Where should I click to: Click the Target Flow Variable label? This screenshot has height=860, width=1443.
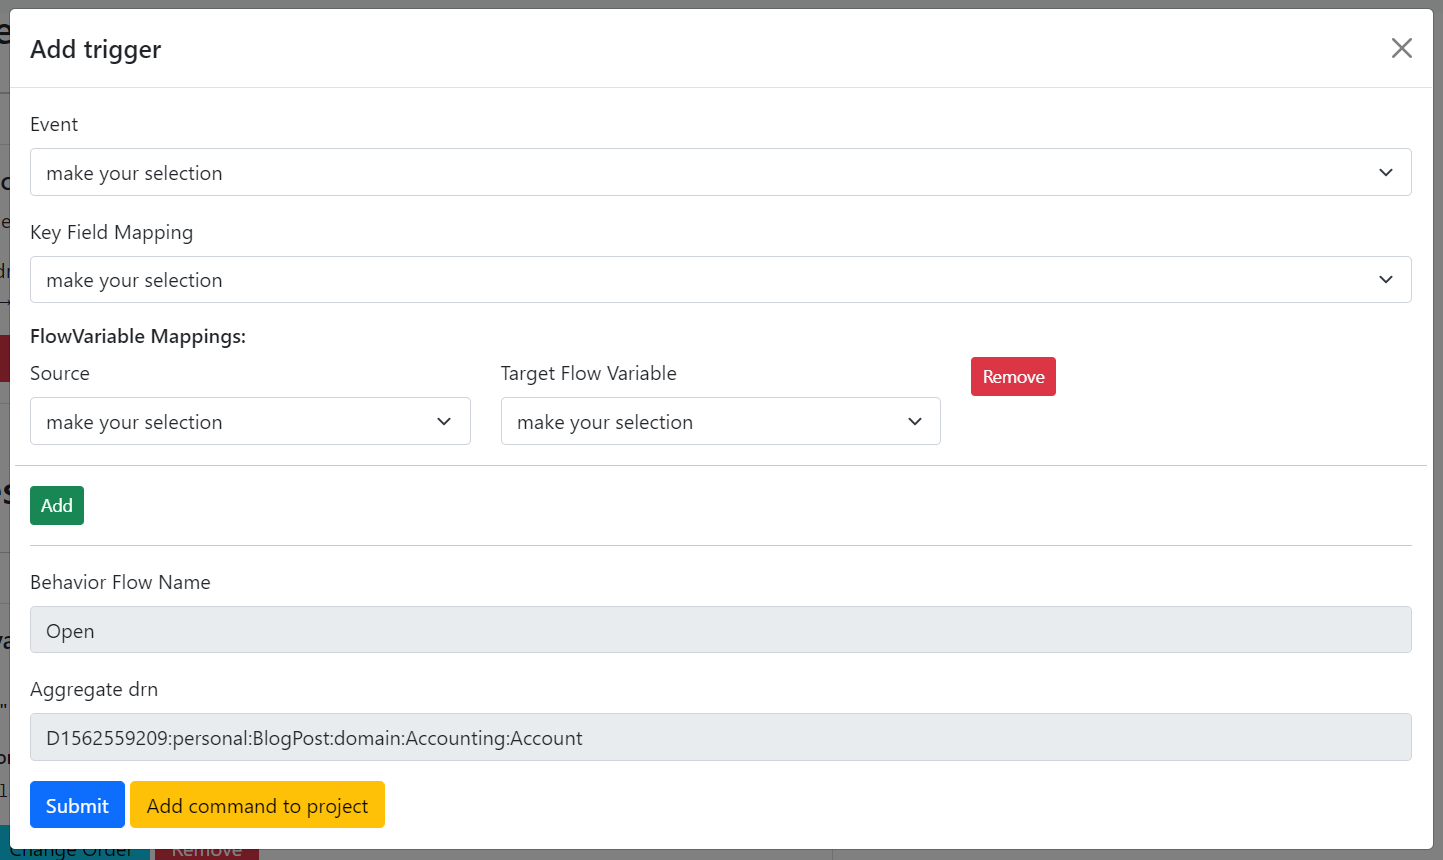pyautogui.click(x=589, y=373)
